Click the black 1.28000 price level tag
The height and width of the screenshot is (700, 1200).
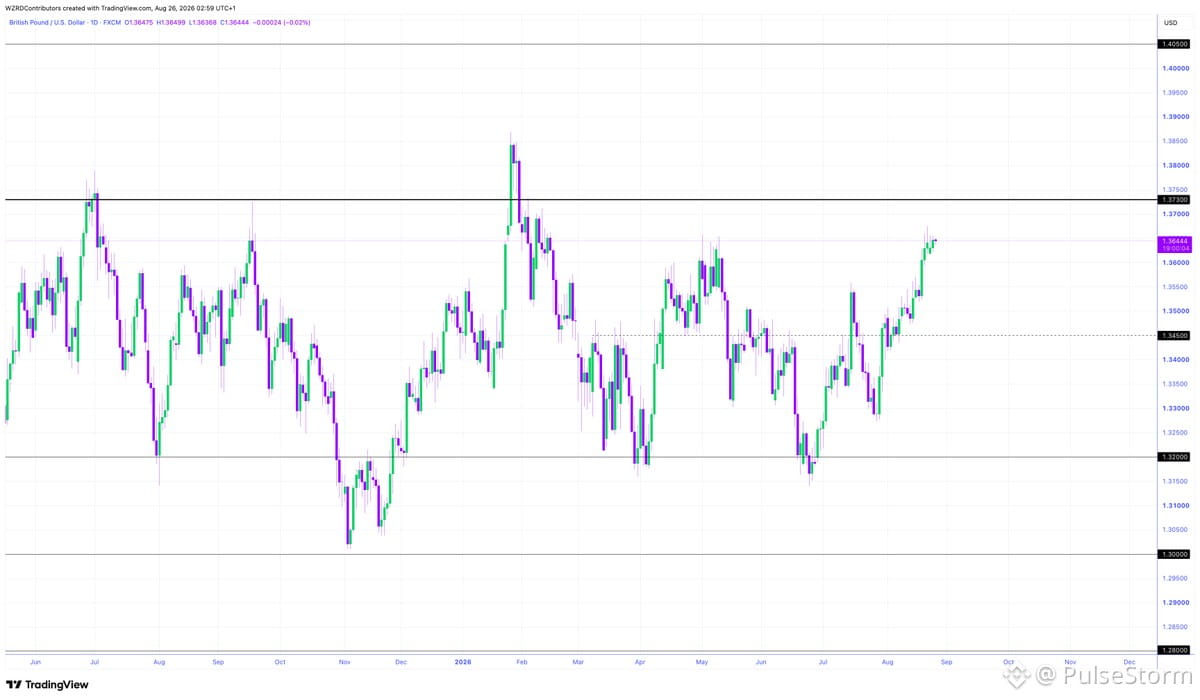[x=1174, y=651]
